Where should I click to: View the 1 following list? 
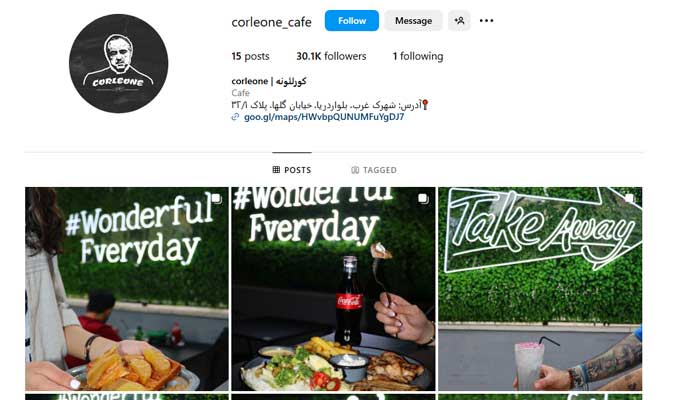click(418, 56)
